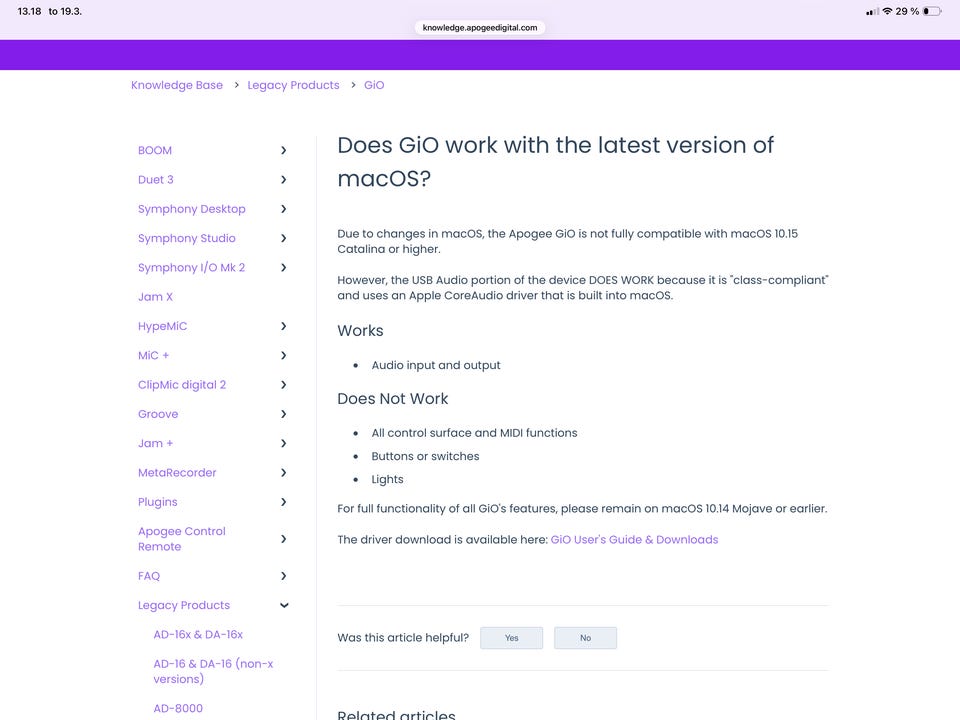Viewport: 960px width, 720px height.
Task: Open Apogee Control Remote category
Action: pos(182,539)
